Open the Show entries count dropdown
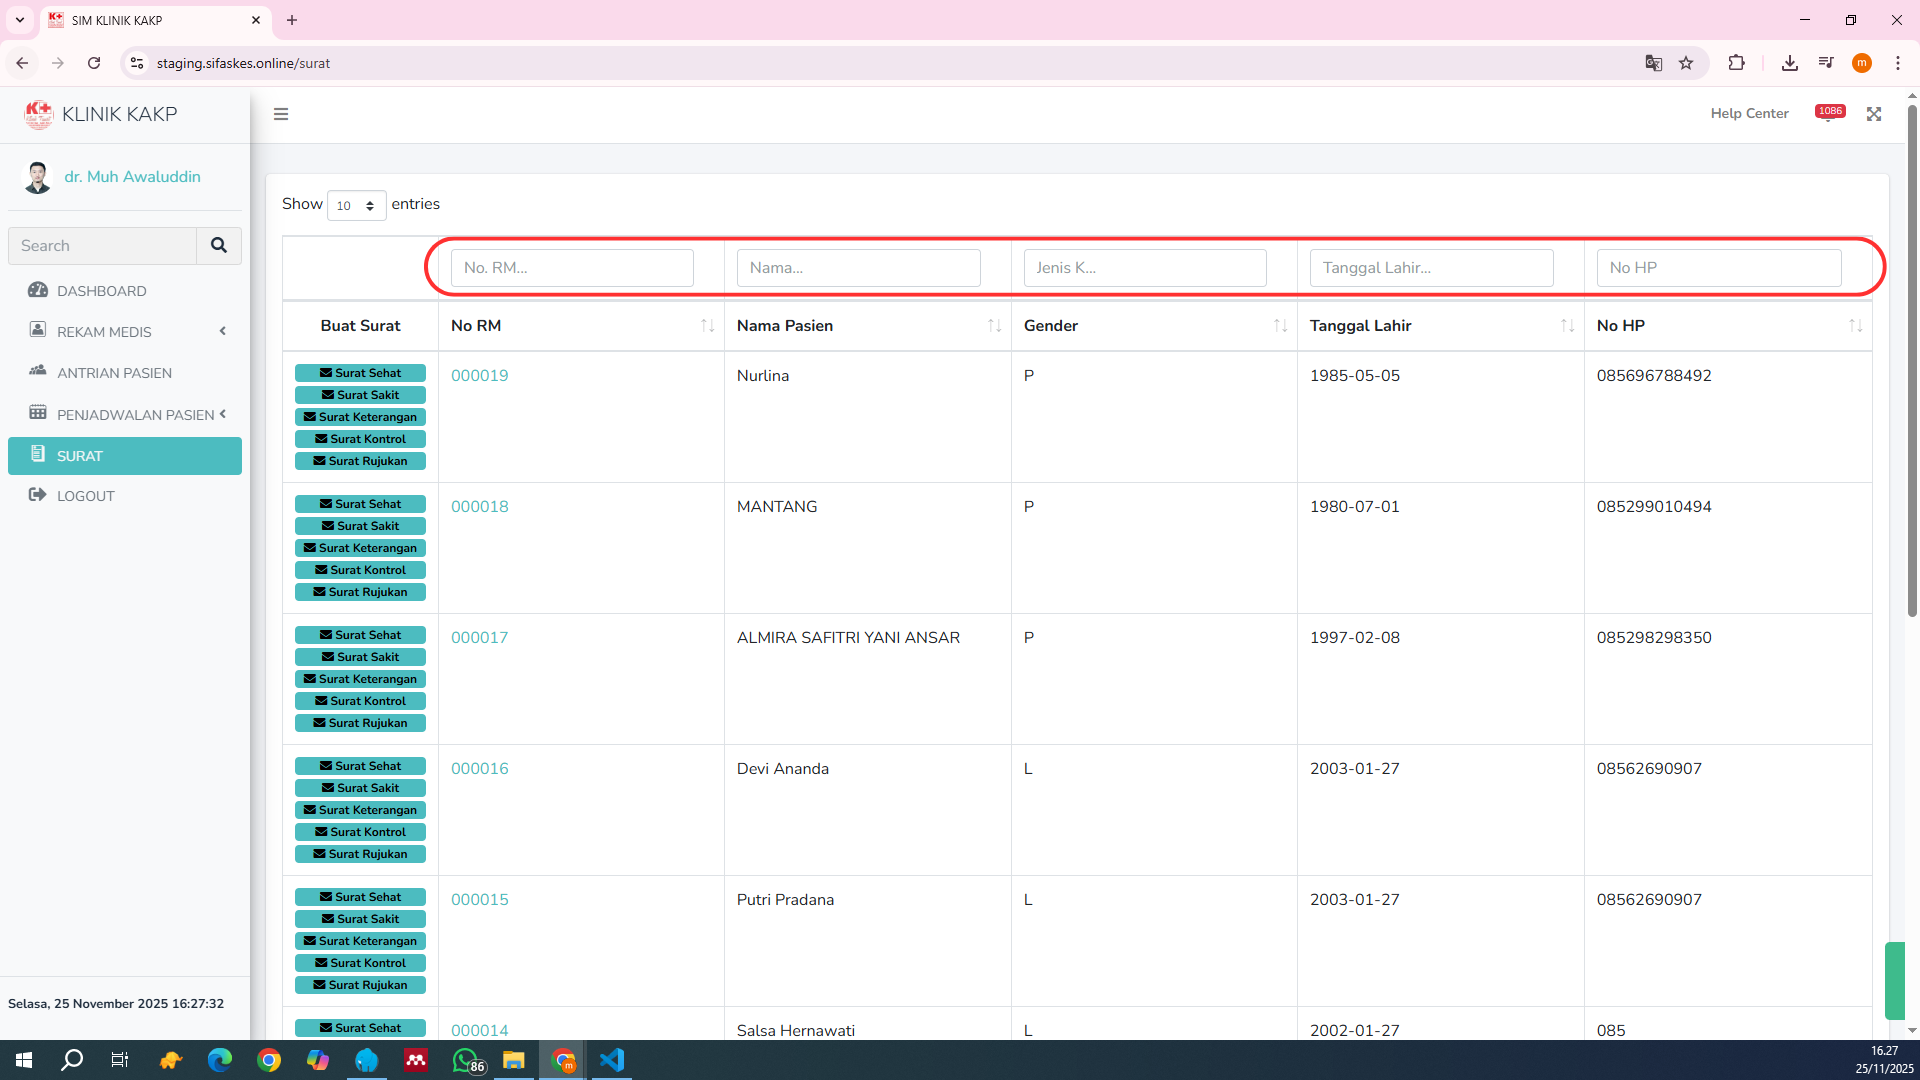Viewport: 1920px width, 1080px height. [356, 205]
